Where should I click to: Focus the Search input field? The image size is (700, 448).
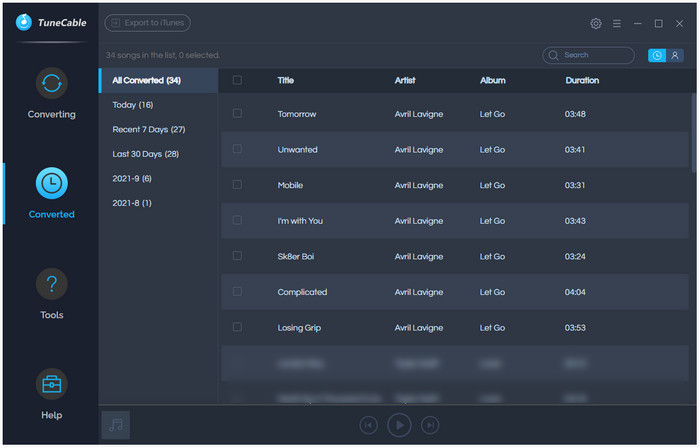(589, 55)
